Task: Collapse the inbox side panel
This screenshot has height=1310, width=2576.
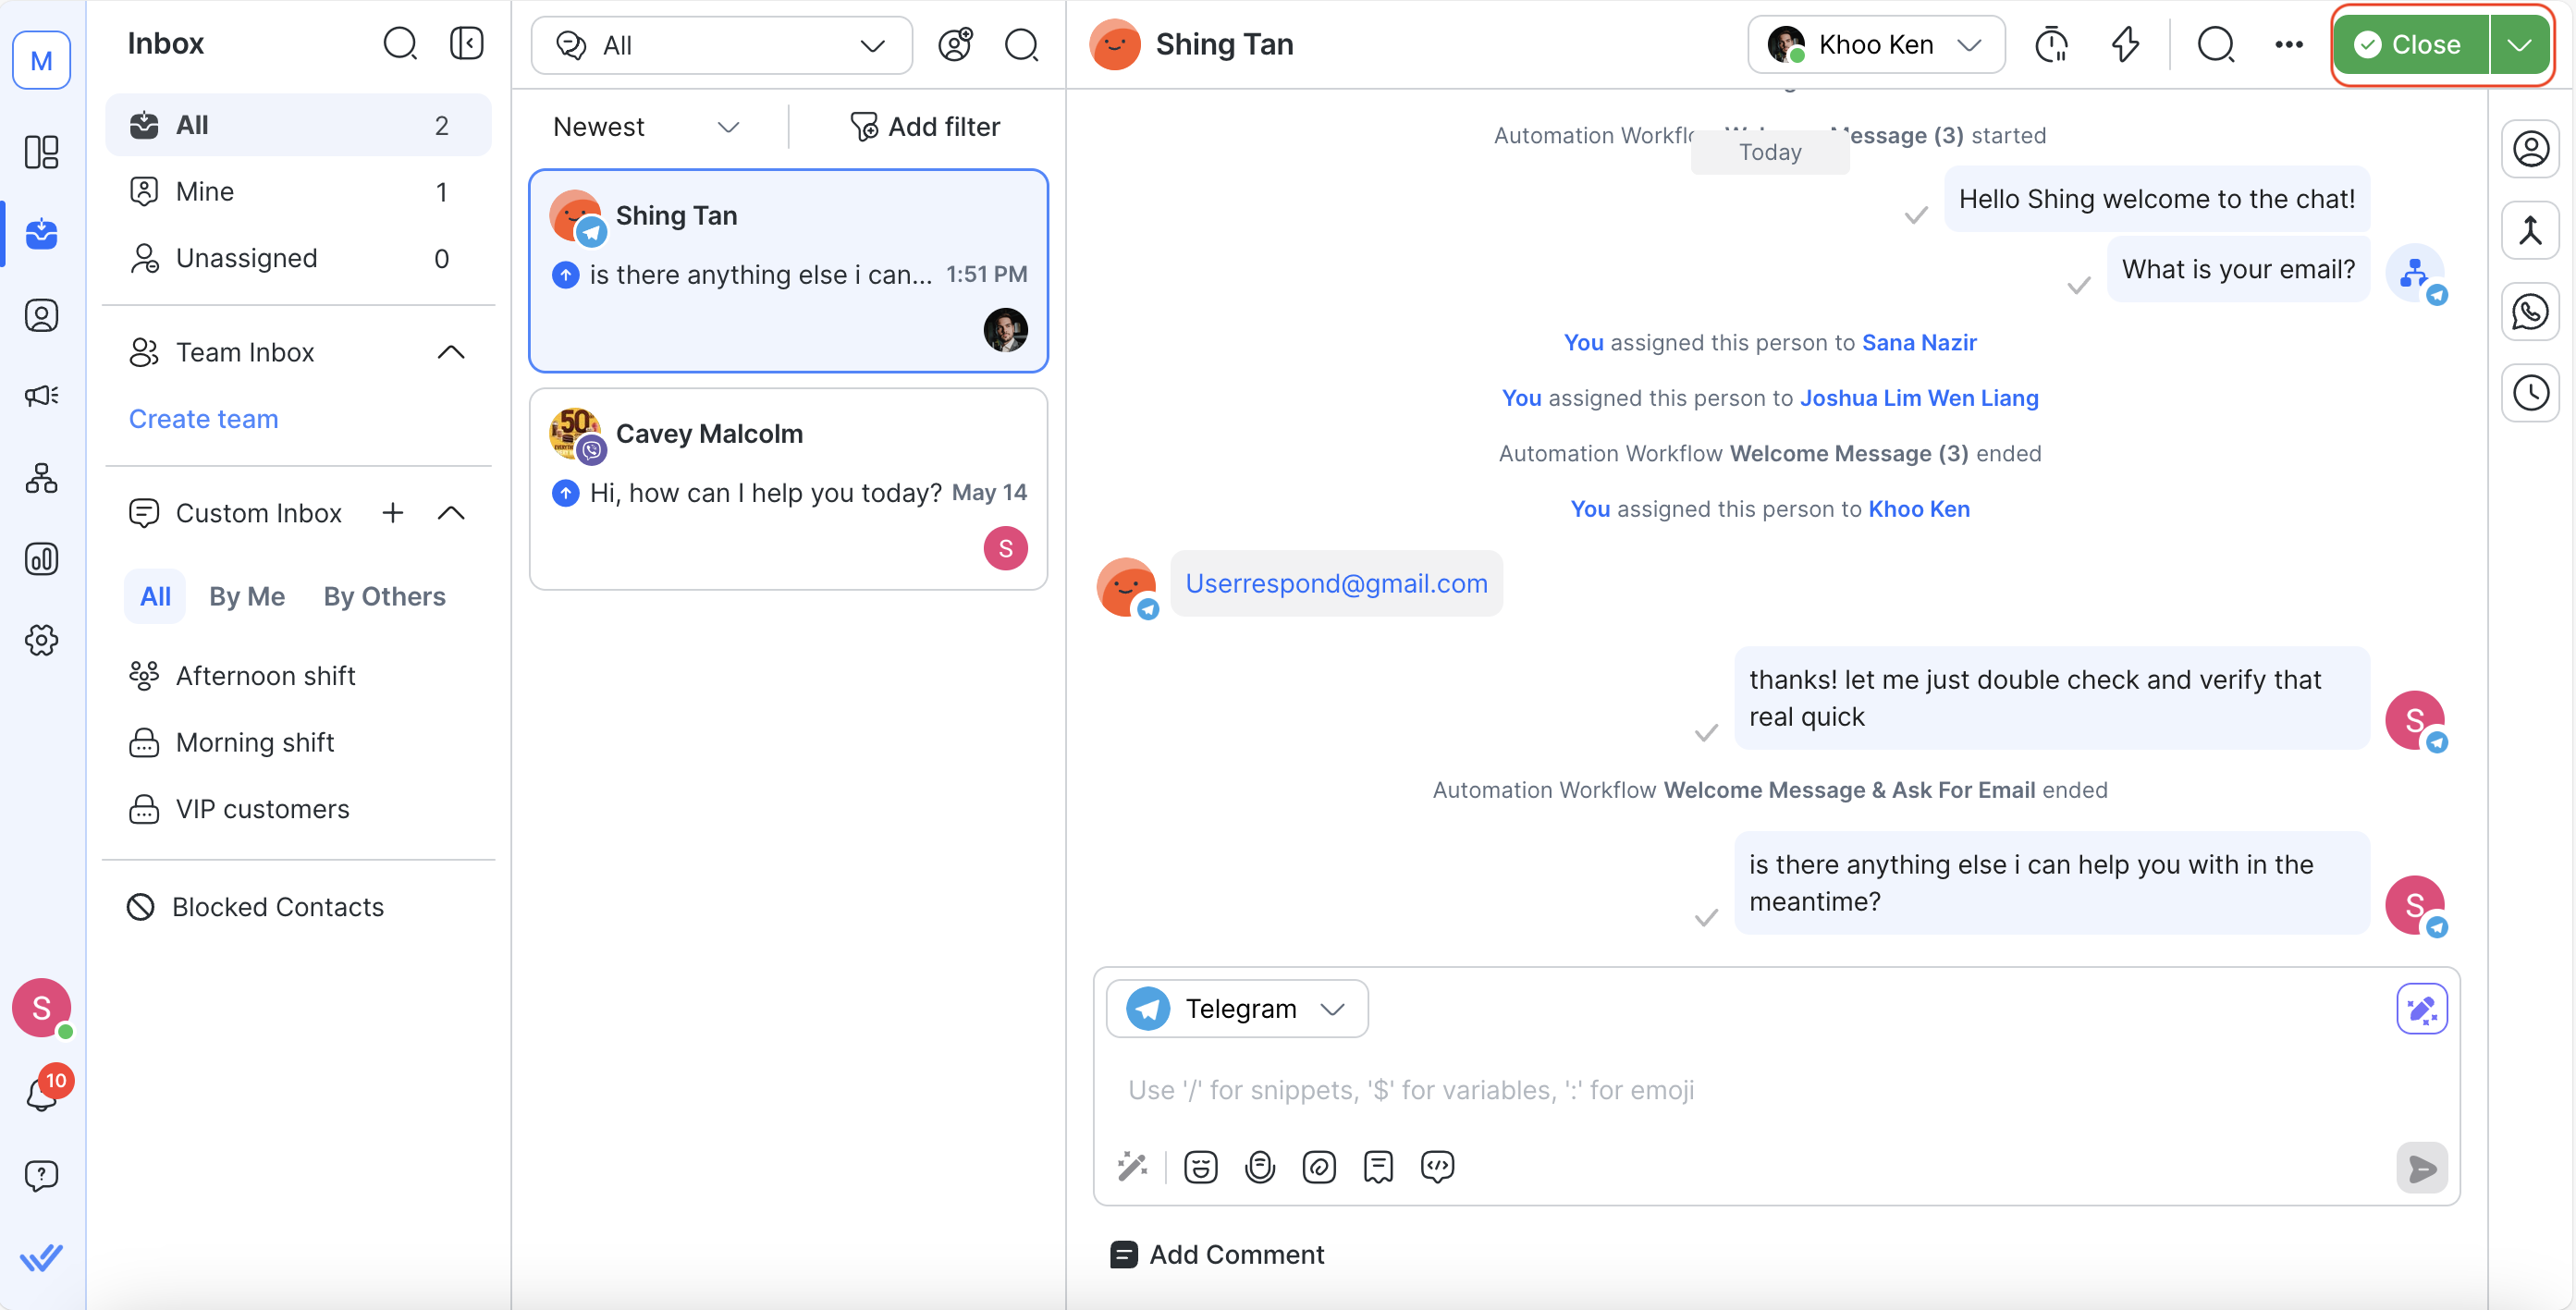Action: click(466, 43)
